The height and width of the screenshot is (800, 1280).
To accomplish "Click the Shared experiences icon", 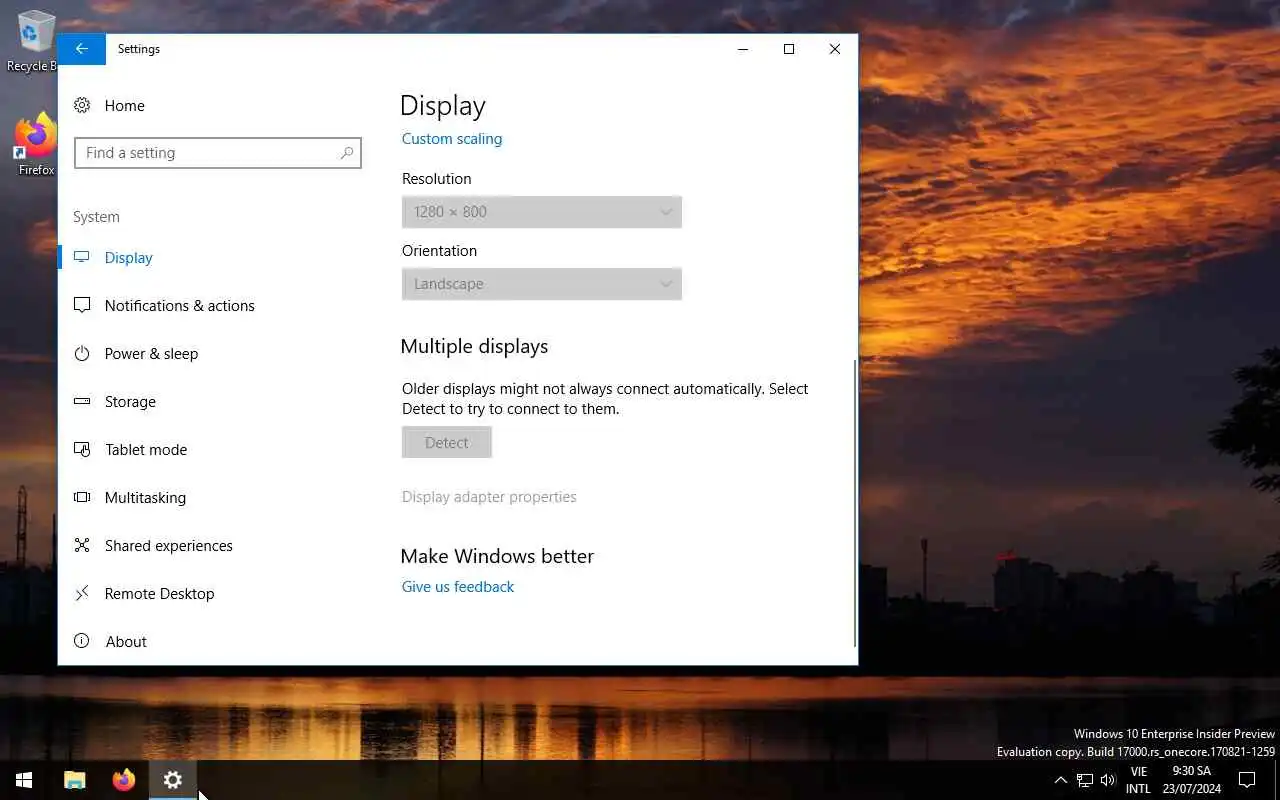I will click(x=82, y=545).
